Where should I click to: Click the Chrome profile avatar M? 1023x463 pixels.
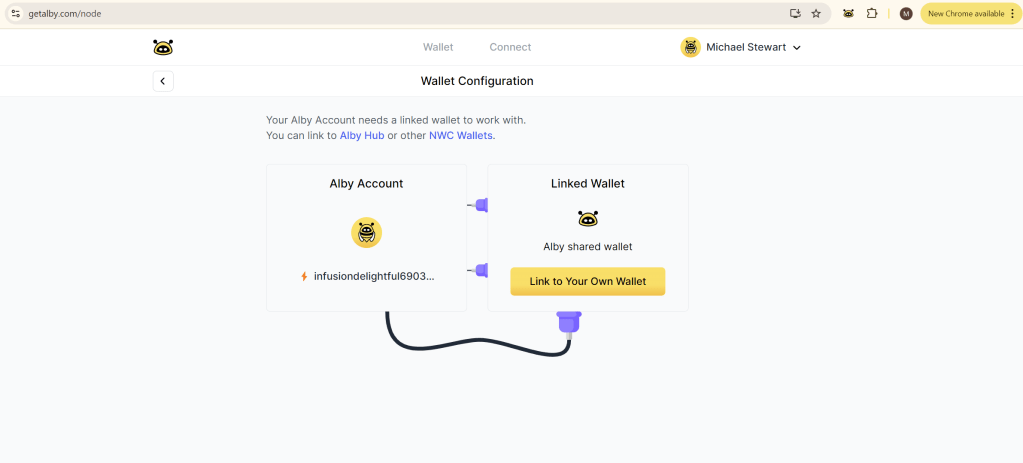906,14
